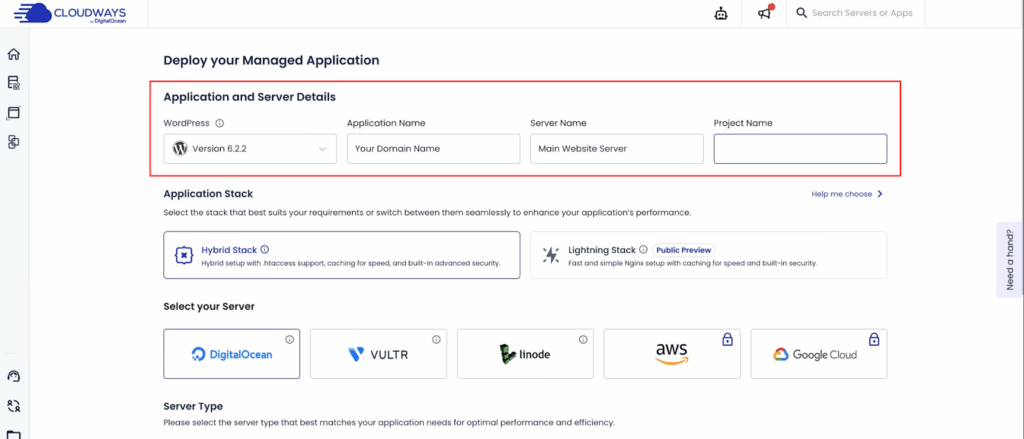The height and width of the screenshot is (439, 1024).
Task: Click the Help me choose link
Action: click(x=847, y=194)
